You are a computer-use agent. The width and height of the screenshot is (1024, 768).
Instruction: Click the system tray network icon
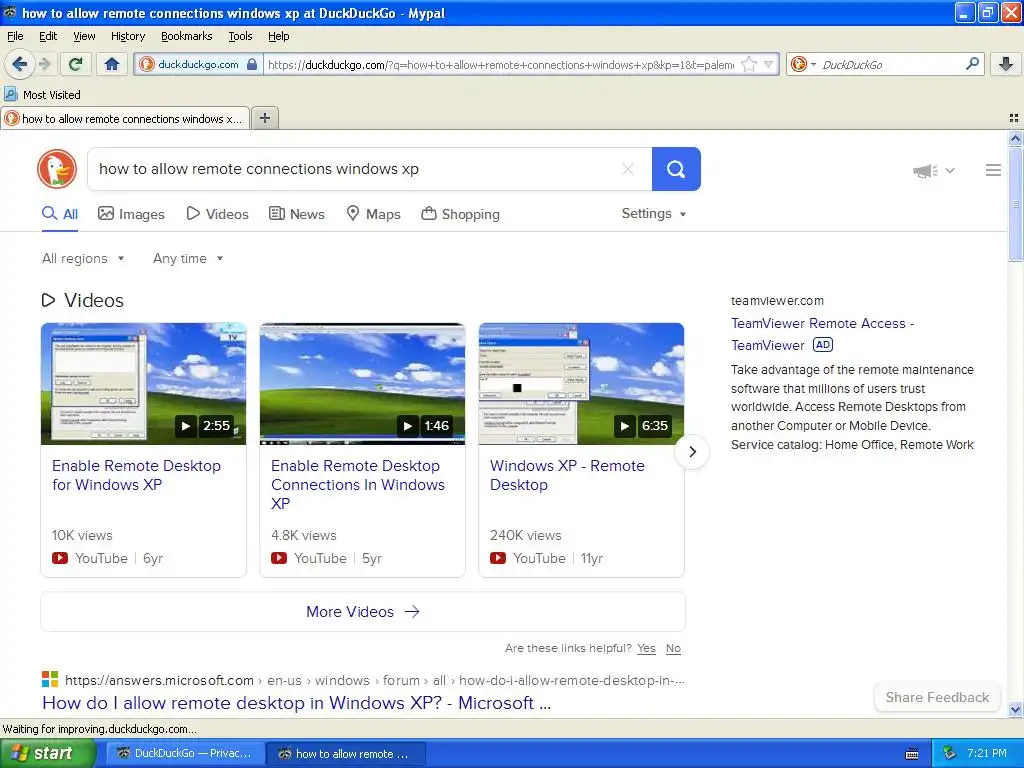coord(949,754)
